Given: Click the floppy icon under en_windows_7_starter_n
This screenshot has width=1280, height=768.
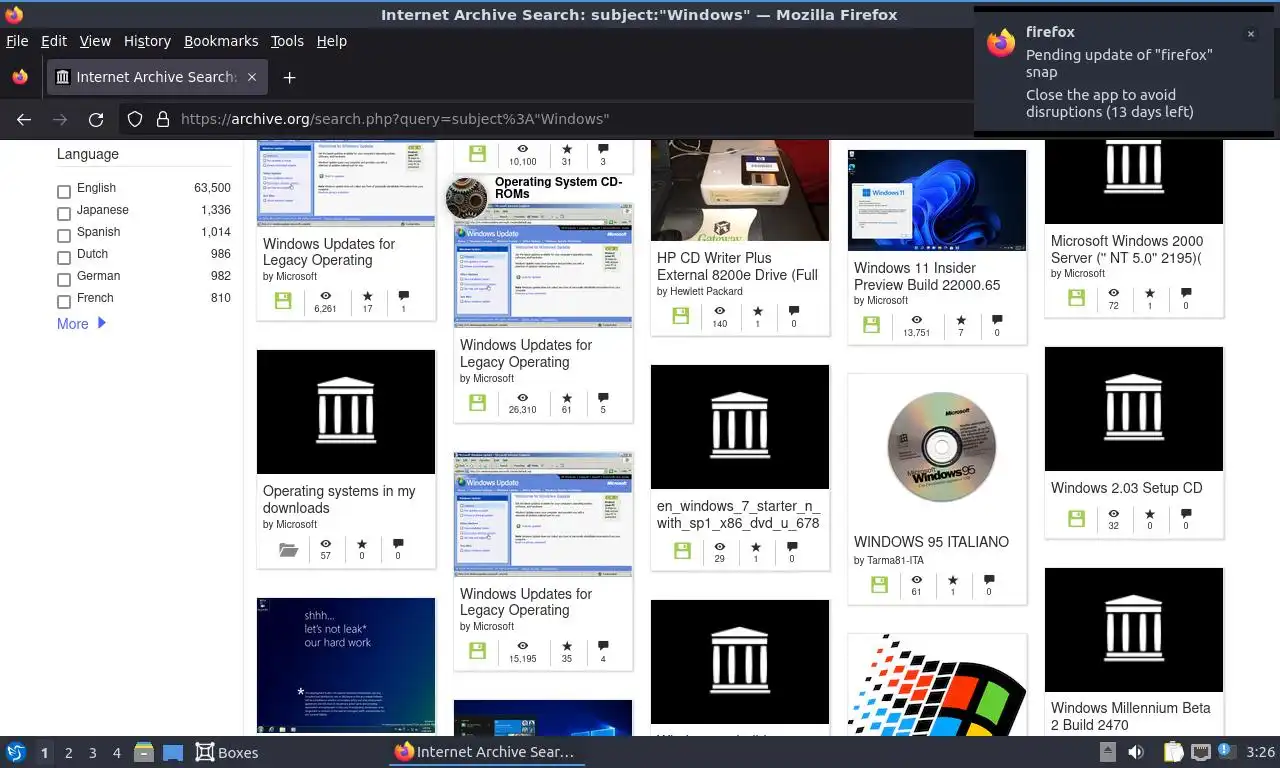Looking at the screenshot, I should coord(682,551).
